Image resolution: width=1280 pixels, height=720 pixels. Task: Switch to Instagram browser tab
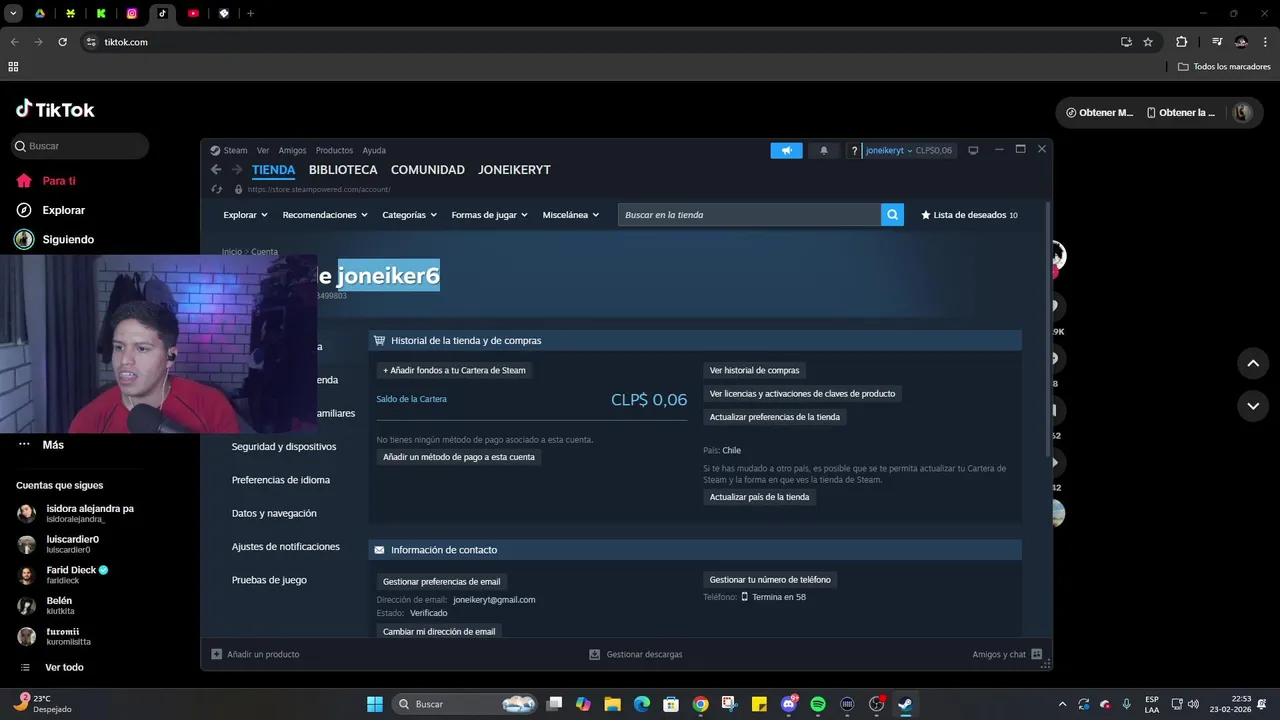click(x=132, y=13)
